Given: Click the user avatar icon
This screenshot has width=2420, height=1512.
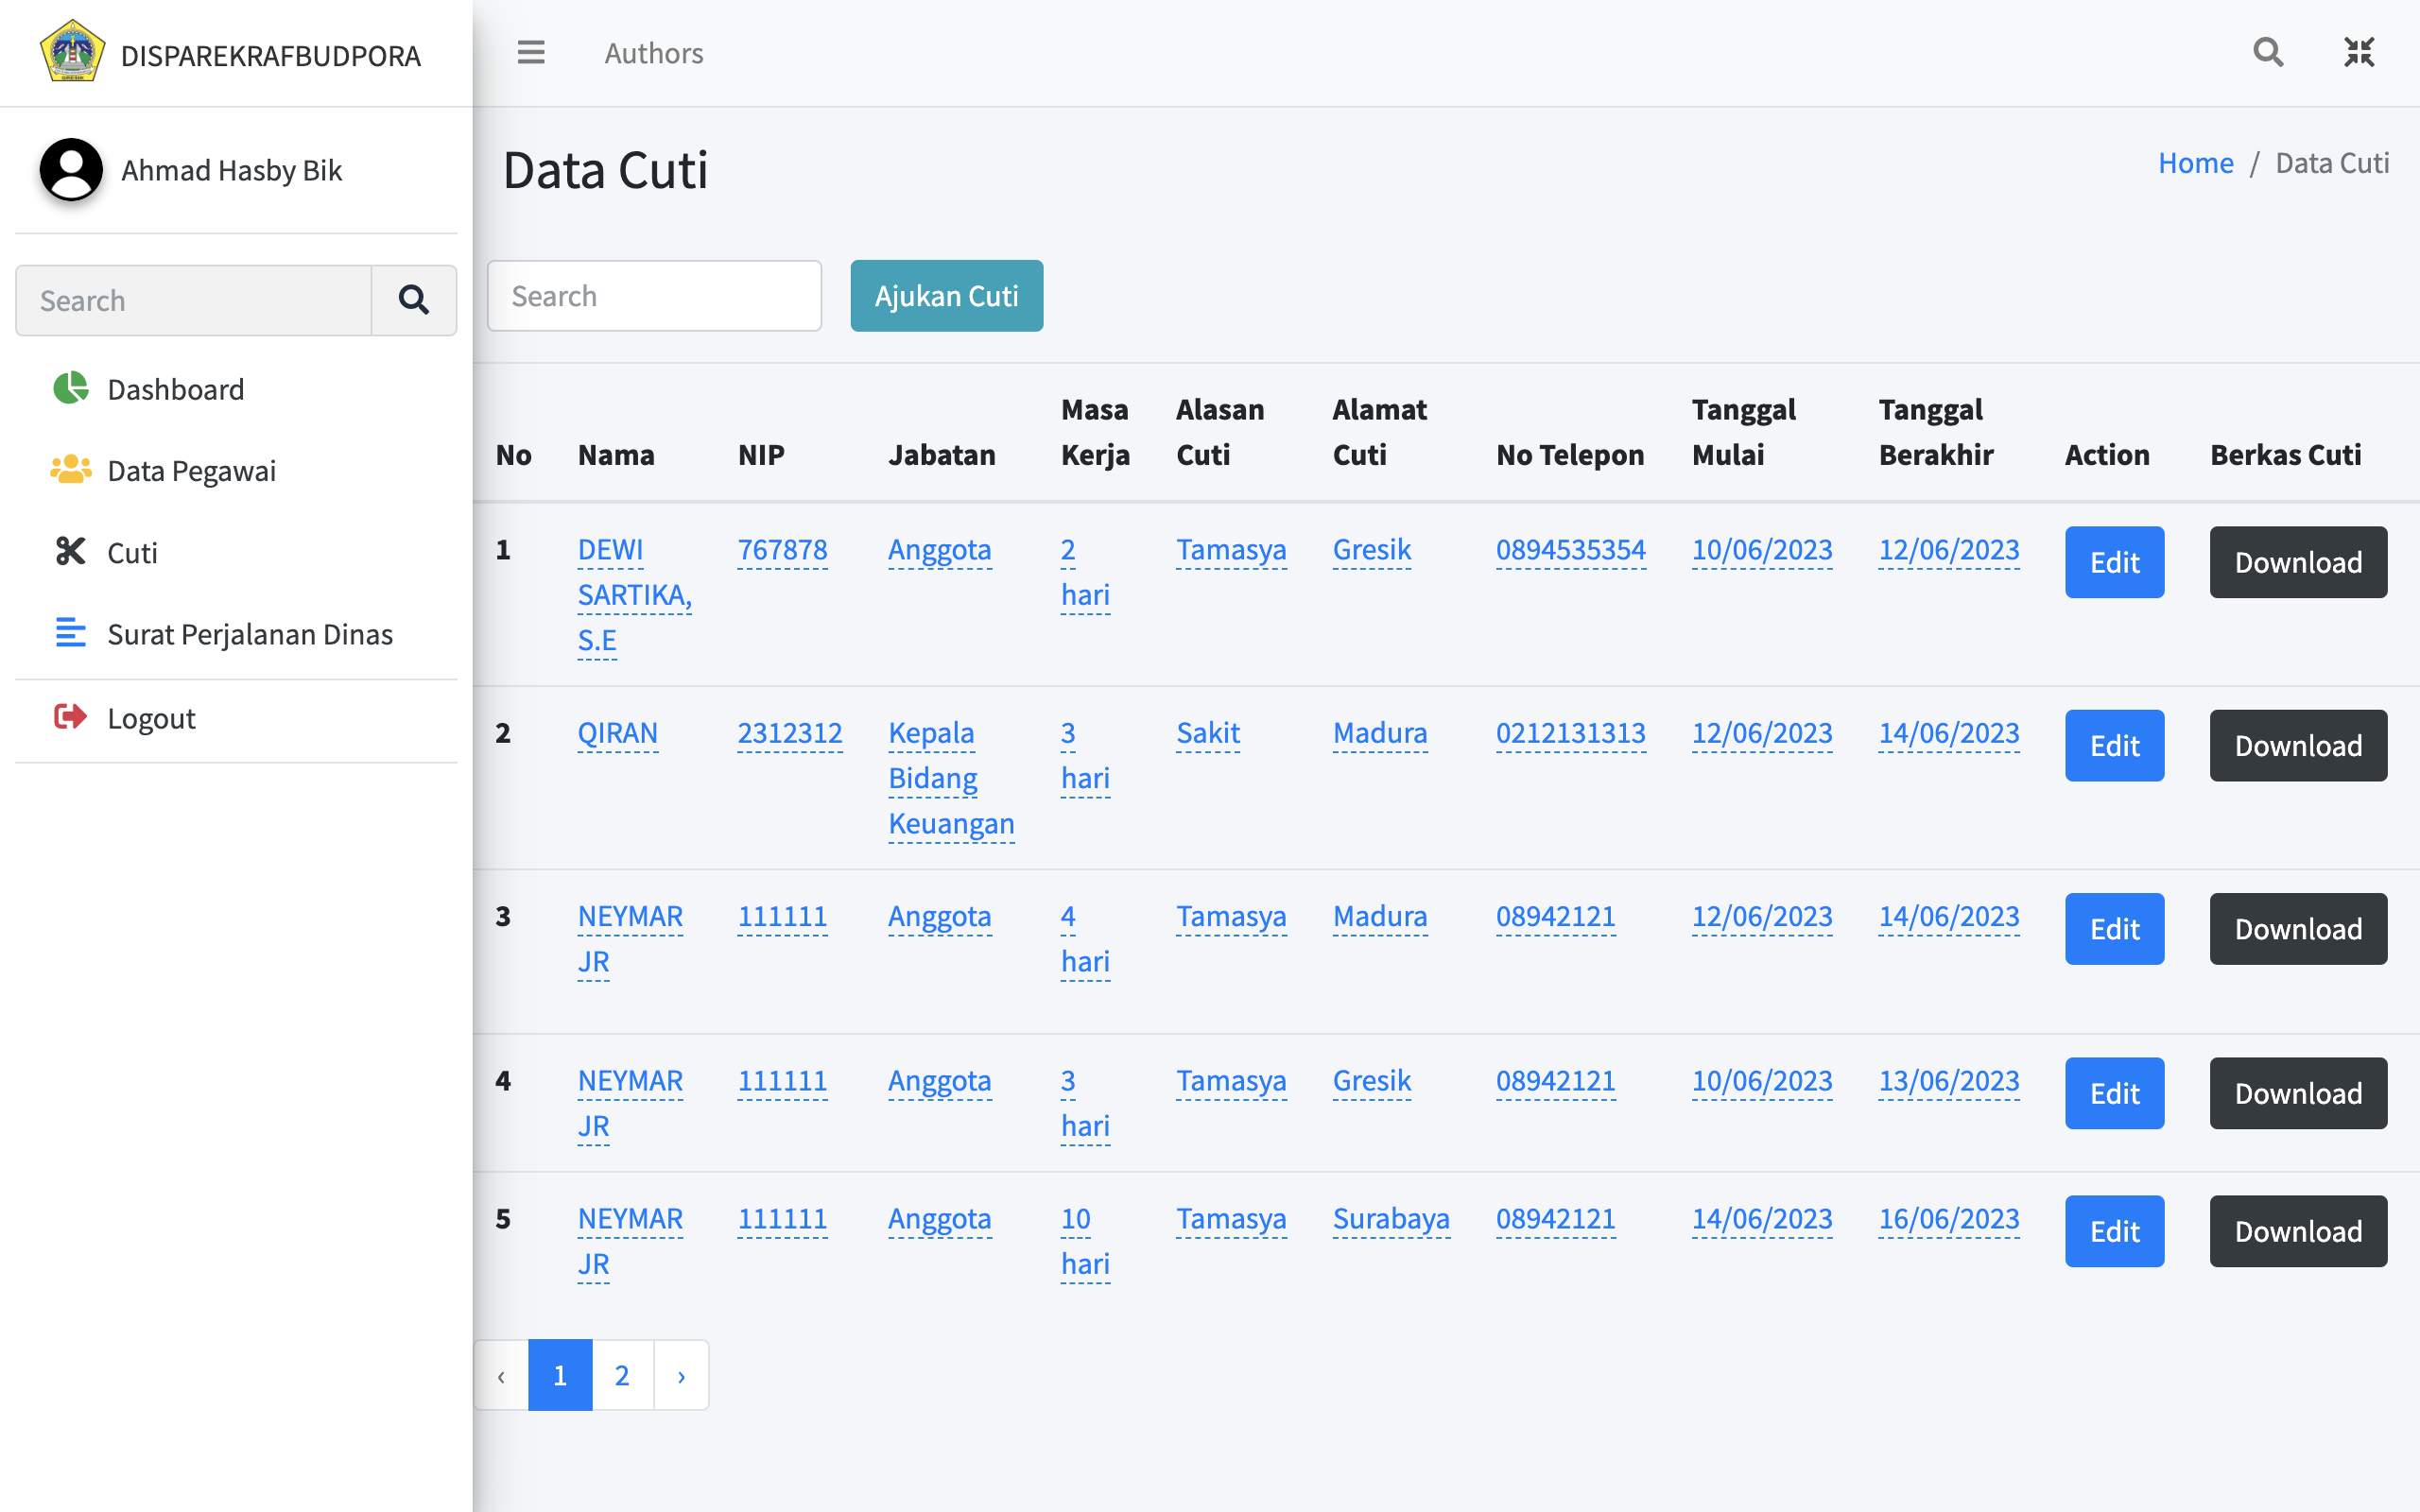Looking at the screenshot, I should (x=71, y=169).
